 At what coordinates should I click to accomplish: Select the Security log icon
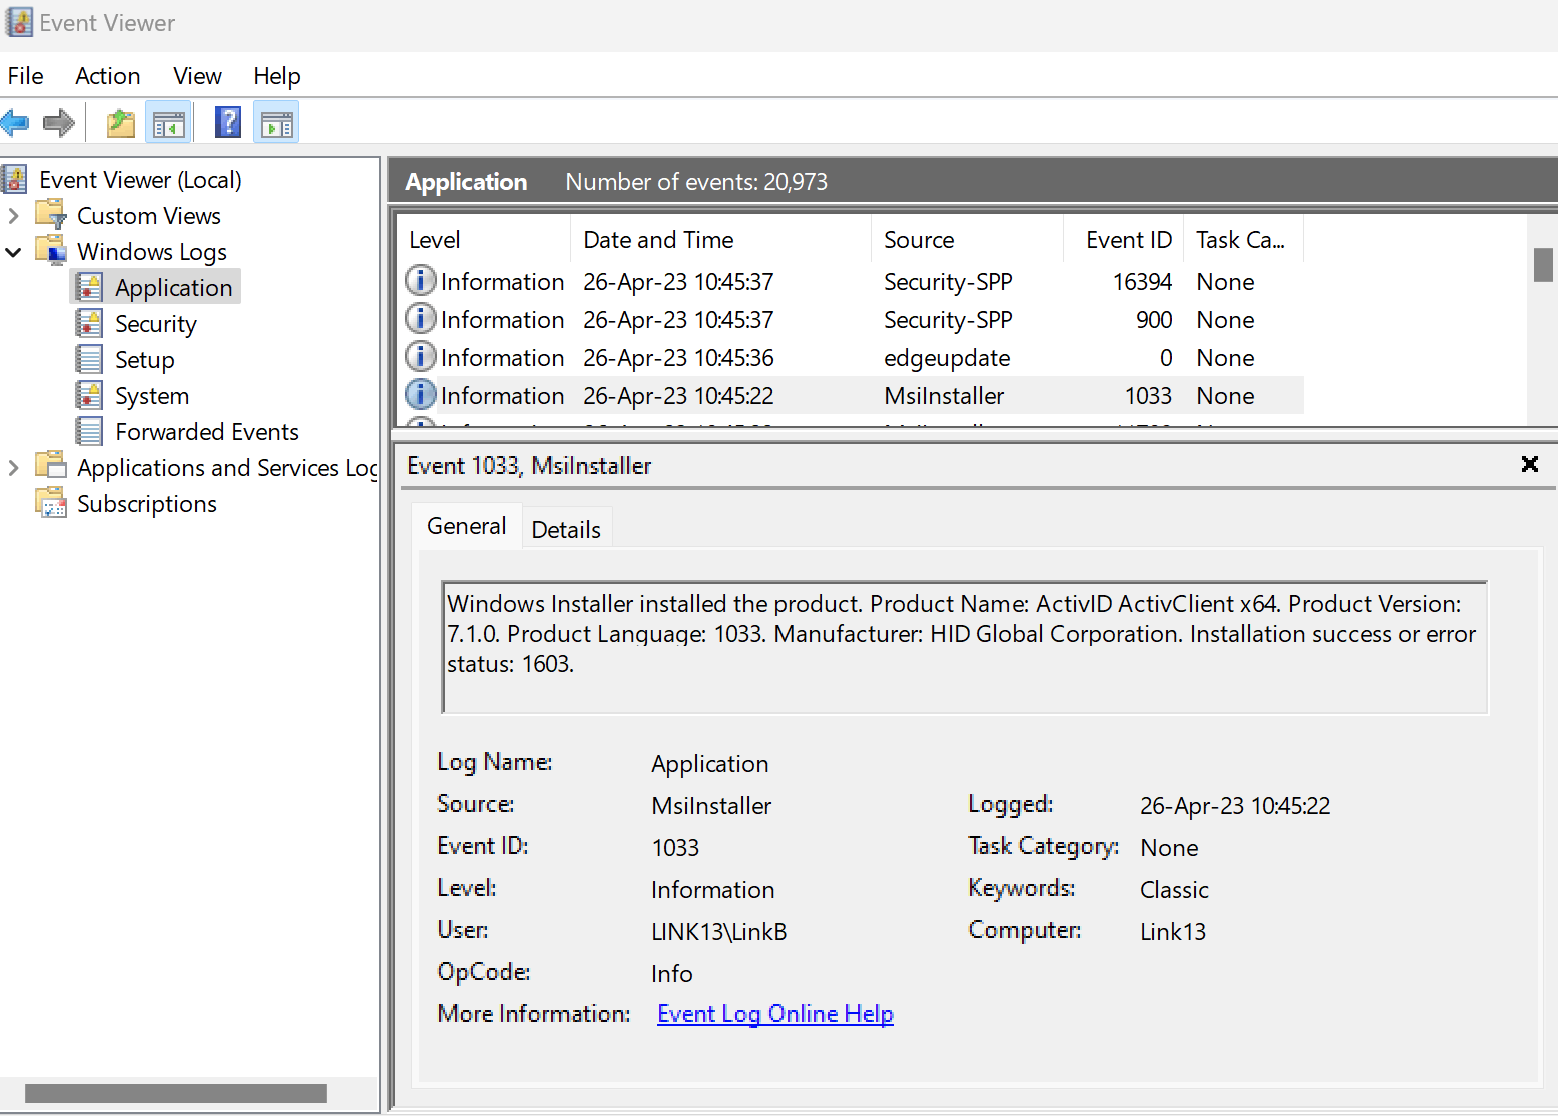coord(91,323)
